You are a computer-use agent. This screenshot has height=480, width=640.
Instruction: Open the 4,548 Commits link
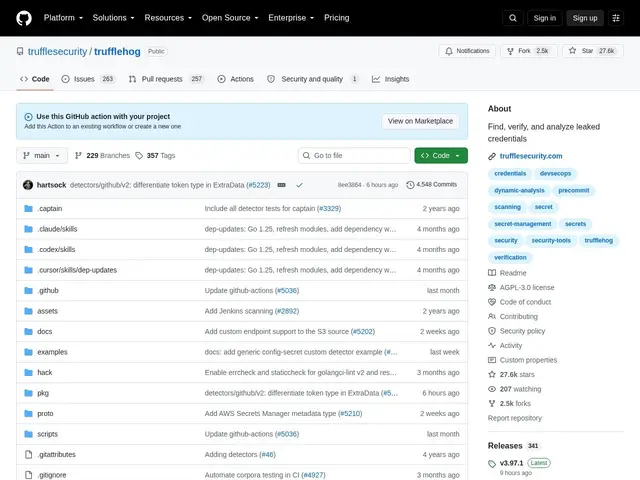pos(432,185)
